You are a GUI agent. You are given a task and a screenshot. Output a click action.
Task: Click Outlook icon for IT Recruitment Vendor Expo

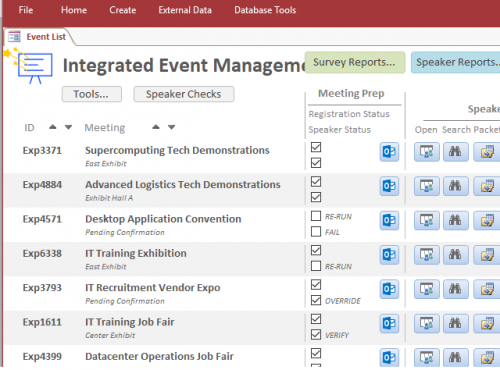click(x=389, y=289)
